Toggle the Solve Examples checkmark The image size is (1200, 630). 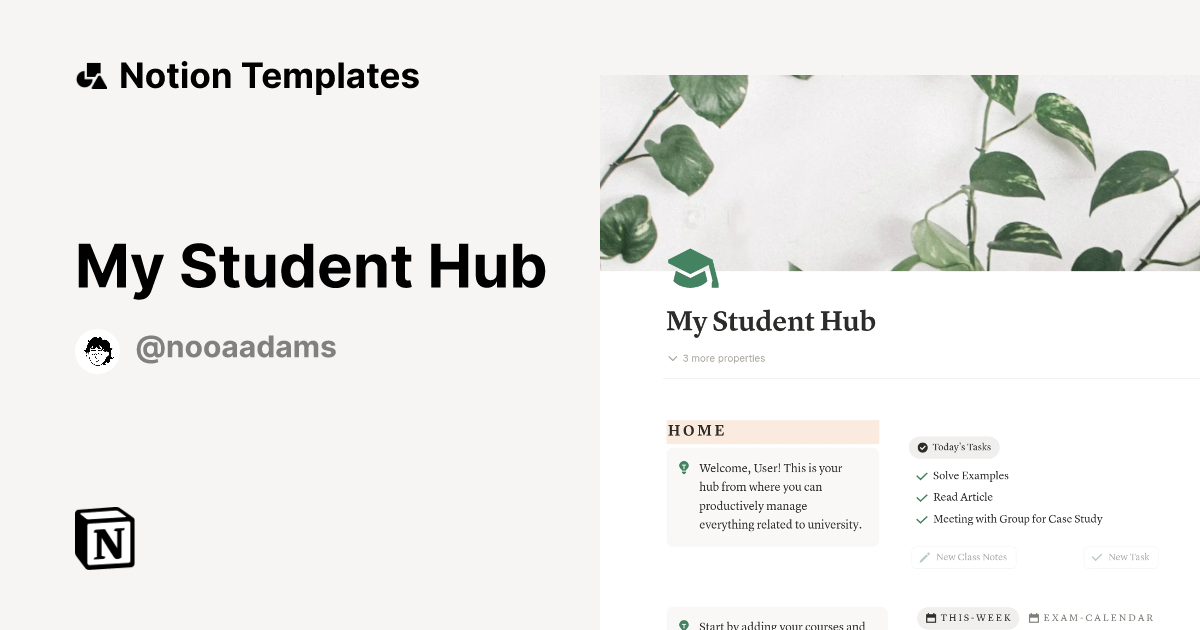pos(921,475)
